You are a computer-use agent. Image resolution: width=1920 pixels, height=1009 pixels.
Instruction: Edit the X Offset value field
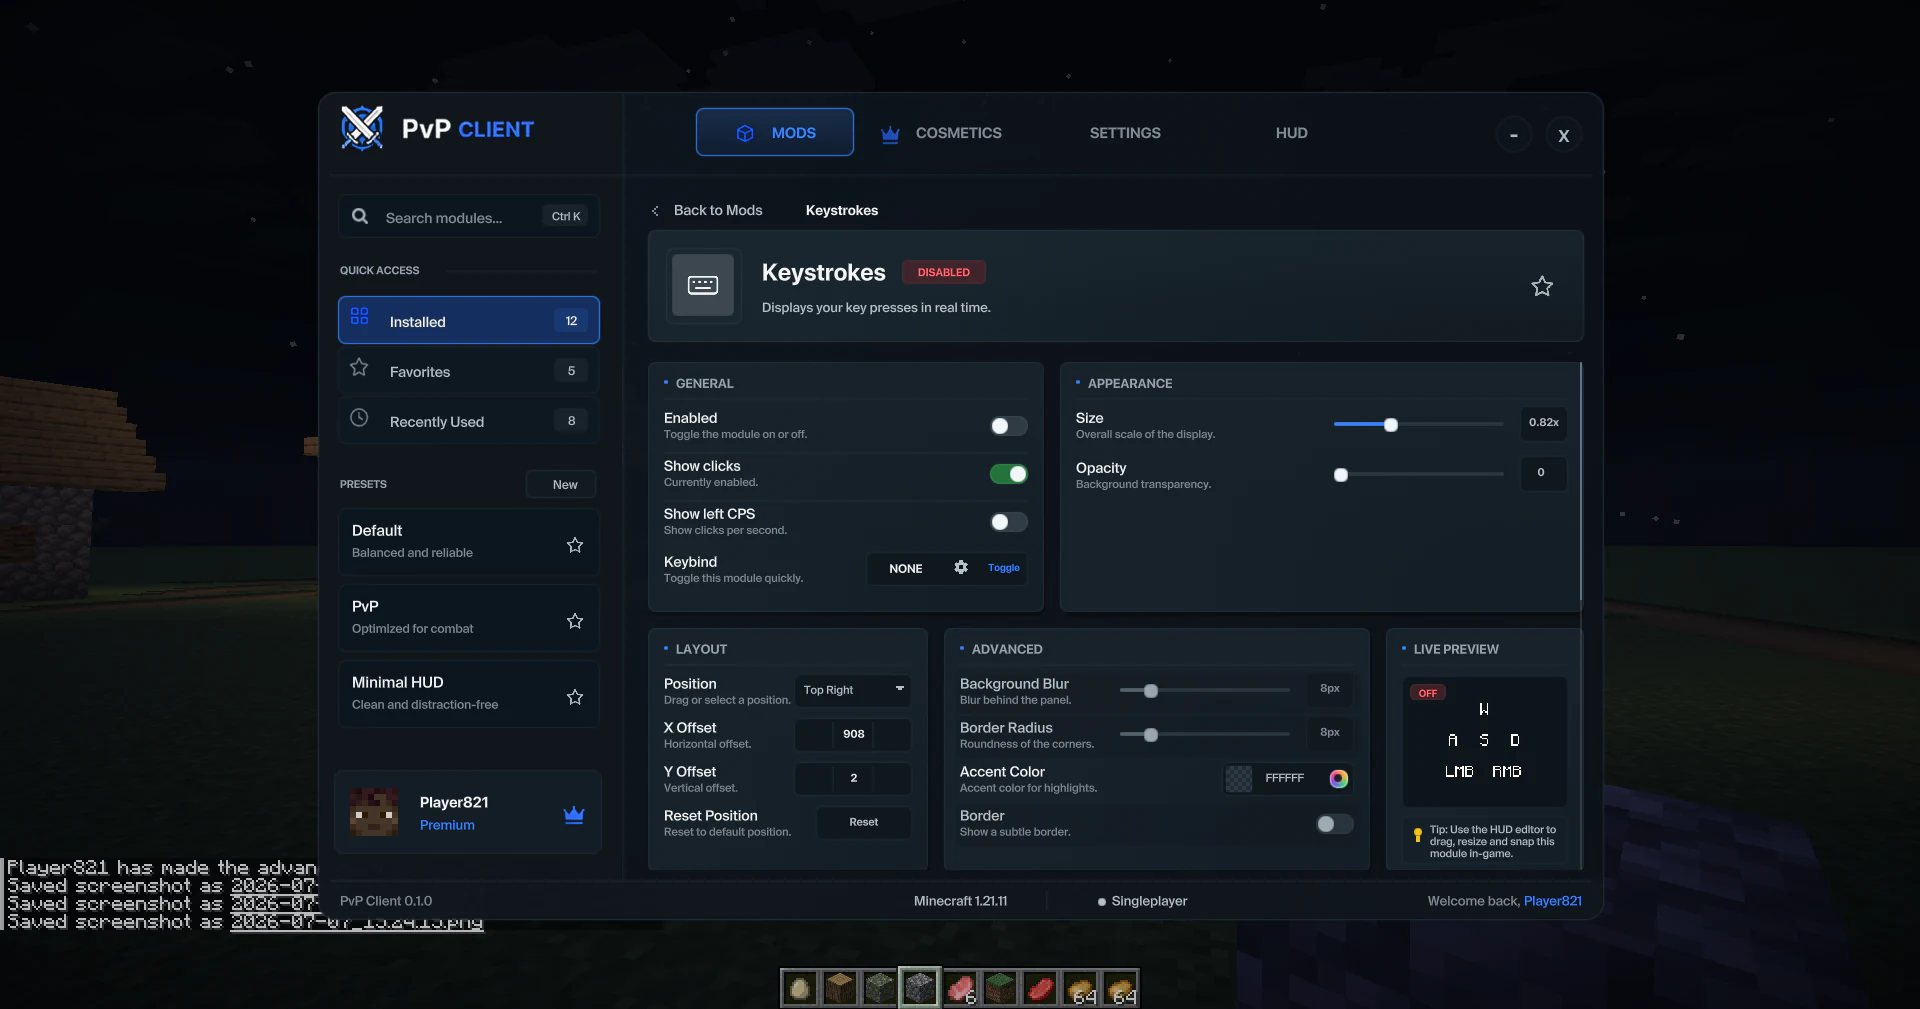[853, 734]
